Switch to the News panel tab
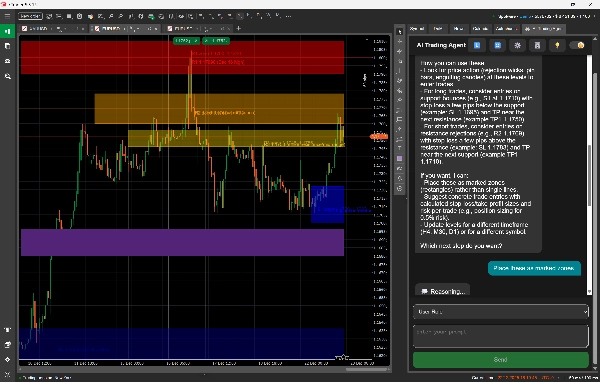Screen dimensions: 600x382 tap(458, 29)
